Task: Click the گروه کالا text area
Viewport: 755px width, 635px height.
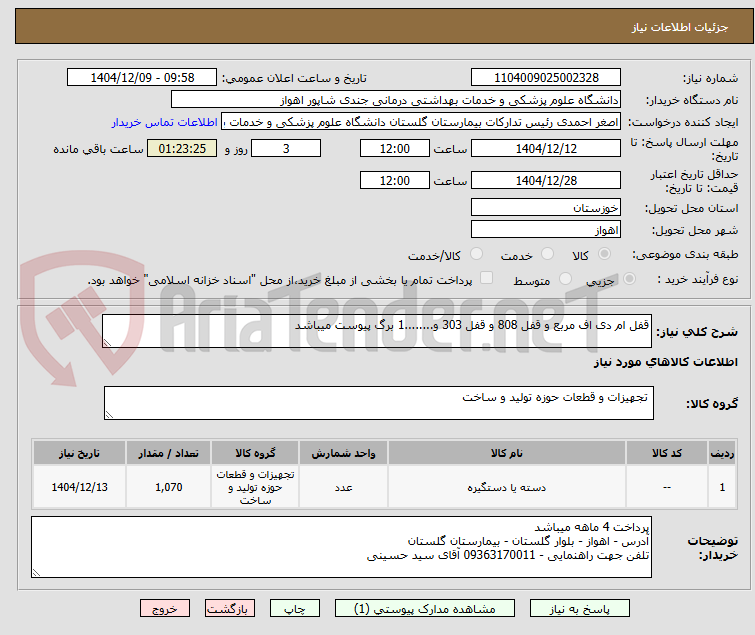Action: click(379, 403)
